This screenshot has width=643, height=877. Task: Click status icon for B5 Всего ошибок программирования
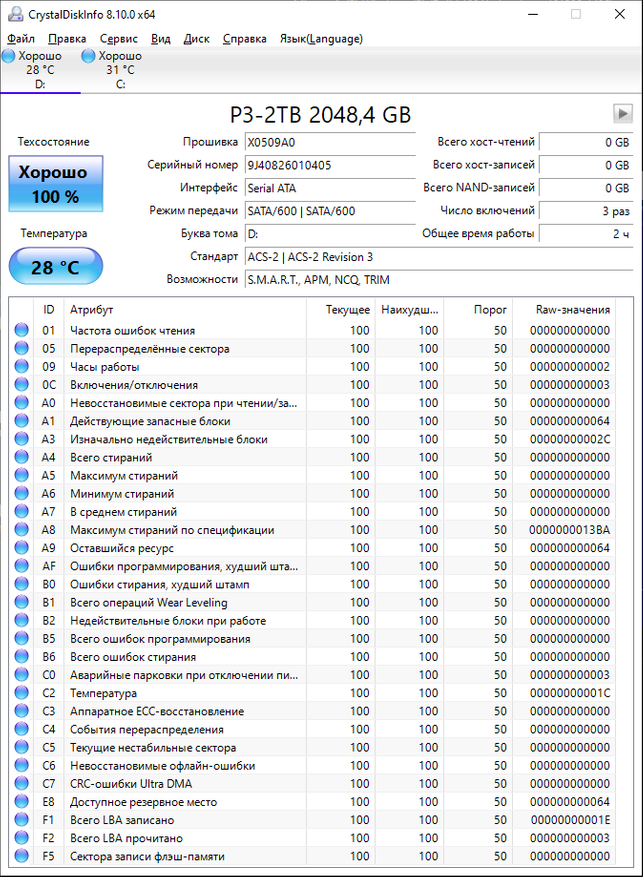(x=22, y=638)
